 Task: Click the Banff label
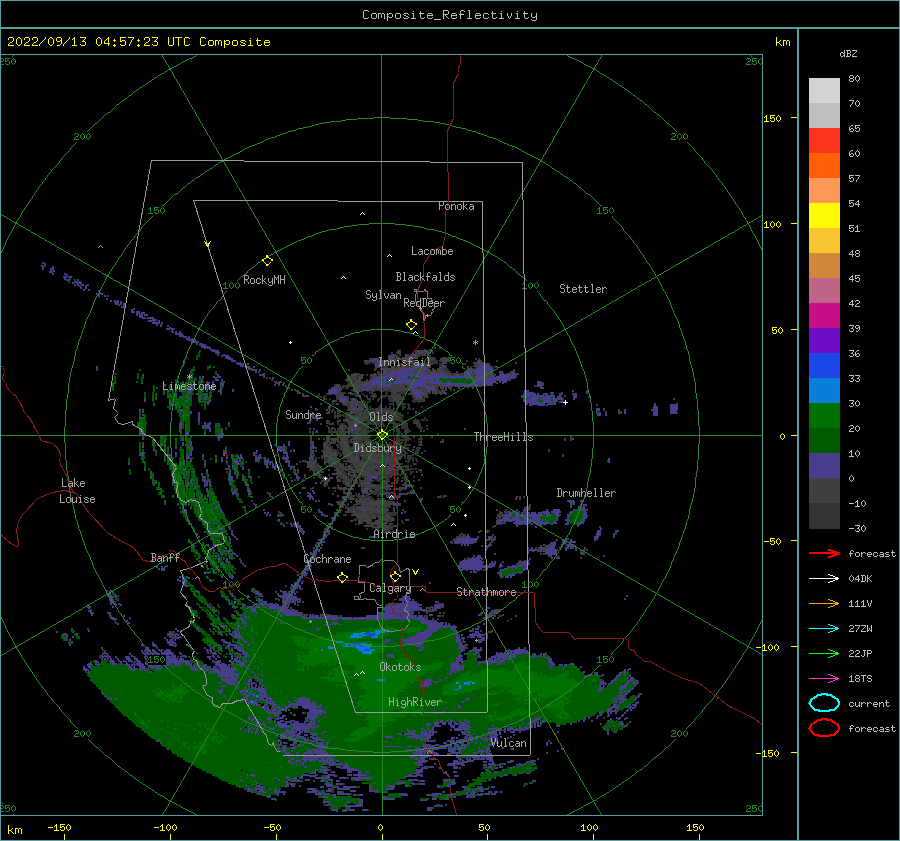165,558
